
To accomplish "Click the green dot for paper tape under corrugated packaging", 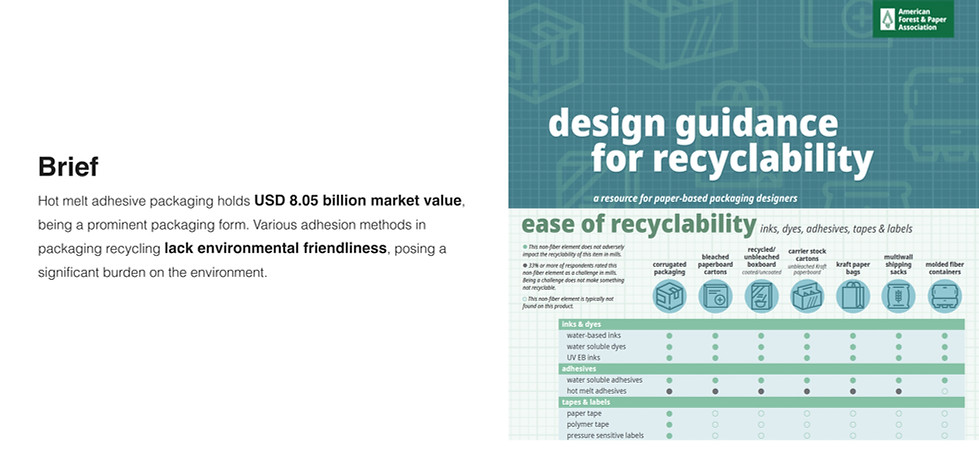I will point(669,413).
